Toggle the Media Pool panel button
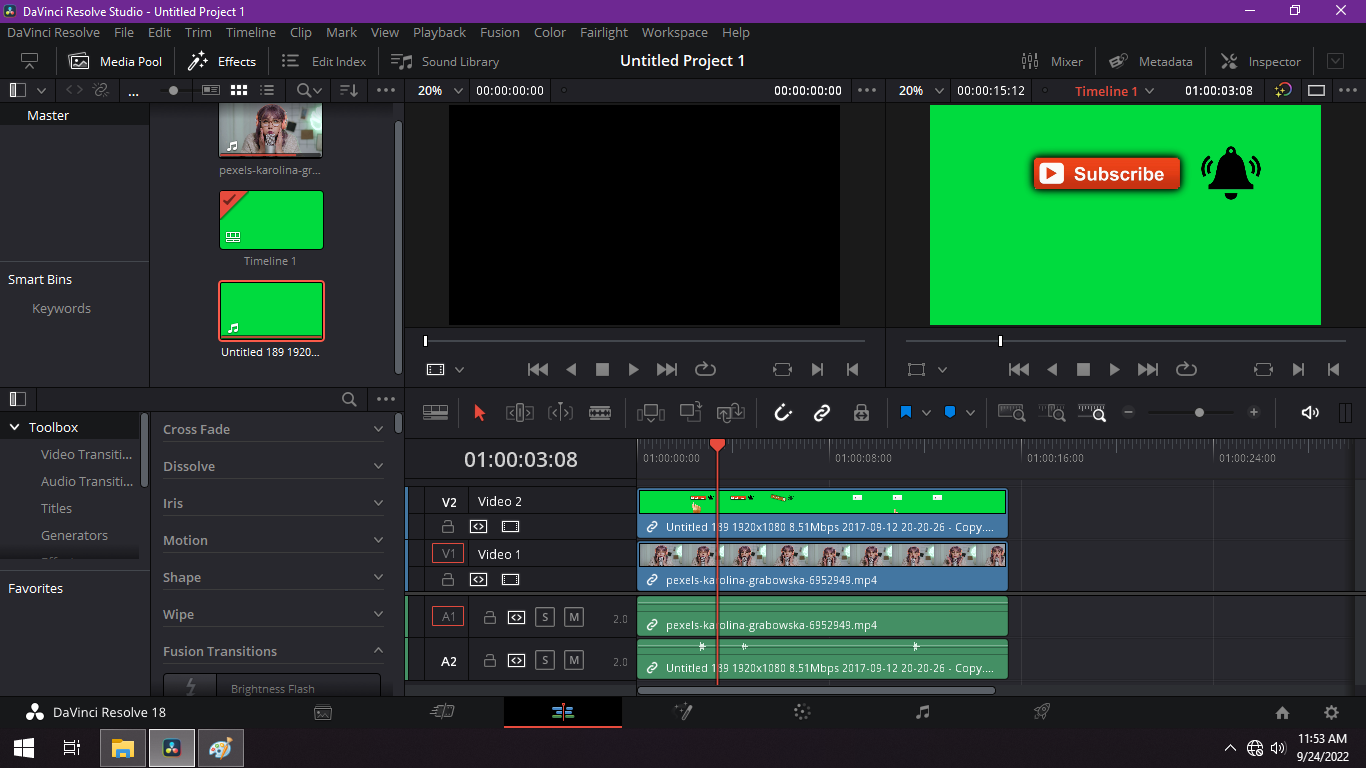Screen dimensions: 1366x768 [x=115, y=61]
